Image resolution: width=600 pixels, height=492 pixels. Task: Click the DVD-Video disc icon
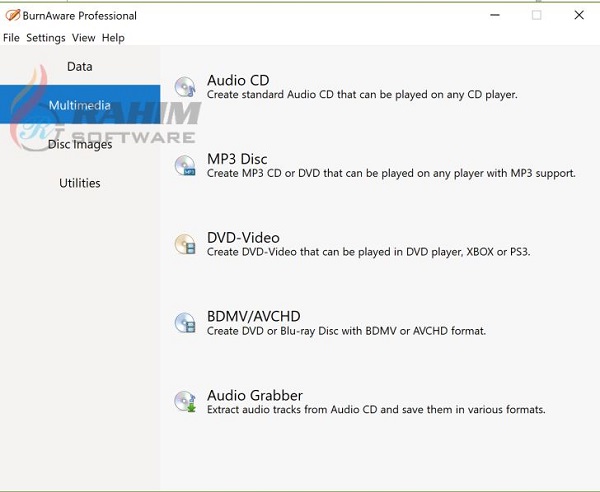pyautogui.click(x=185, y=244)
